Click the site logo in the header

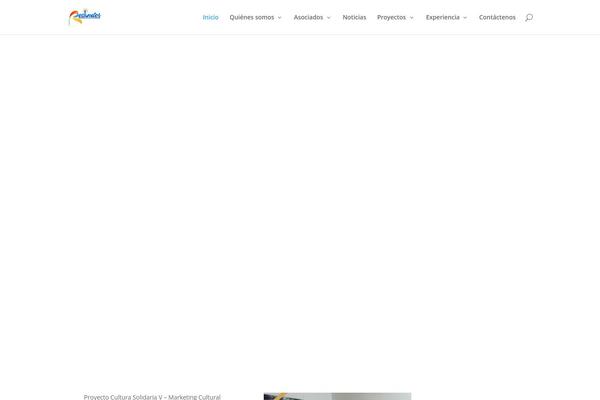(85, 17)
